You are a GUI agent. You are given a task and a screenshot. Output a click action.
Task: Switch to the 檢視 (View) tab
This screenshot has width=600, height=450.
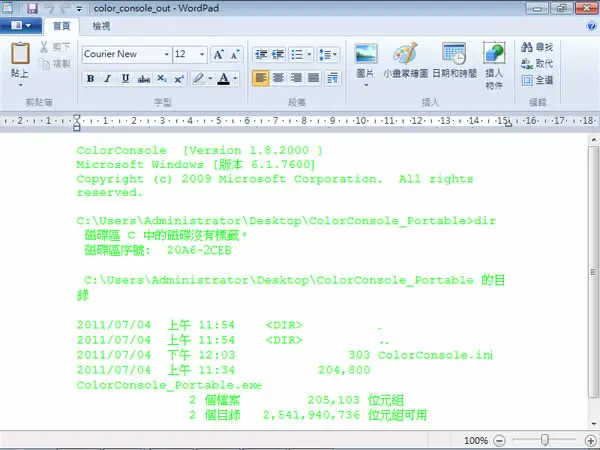pyautogui.click(x=101, y=26)
